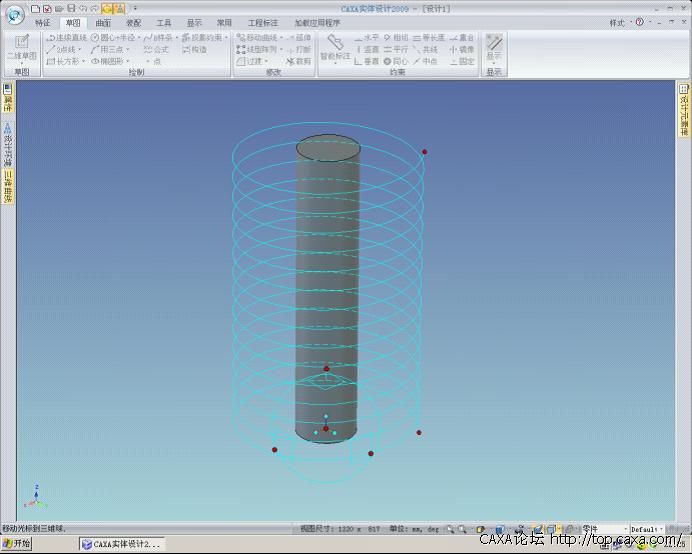Apply the 固定 fix constraint
The width and height of the screenshot is (692, 554).
tap(462, 61)
